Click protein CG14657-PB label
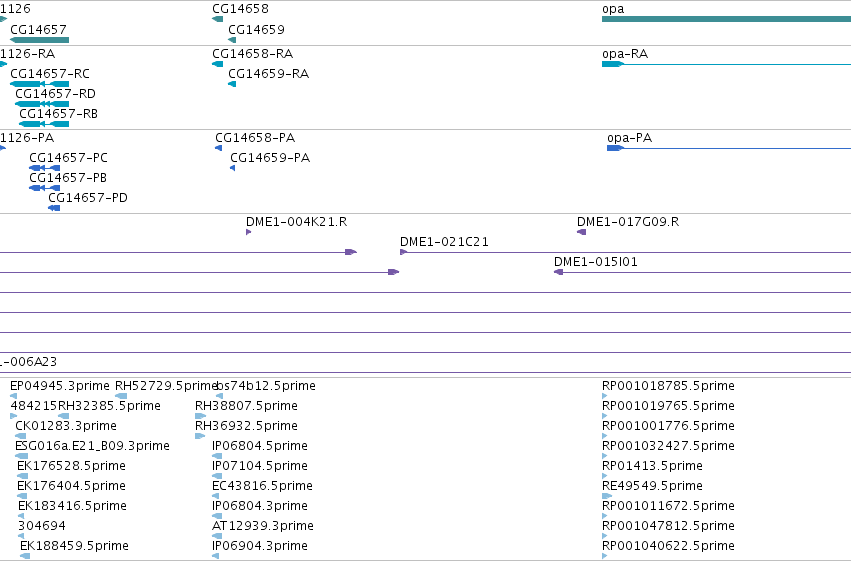The height and width of the screenshot is (561, 851). (x=68, y=177)
